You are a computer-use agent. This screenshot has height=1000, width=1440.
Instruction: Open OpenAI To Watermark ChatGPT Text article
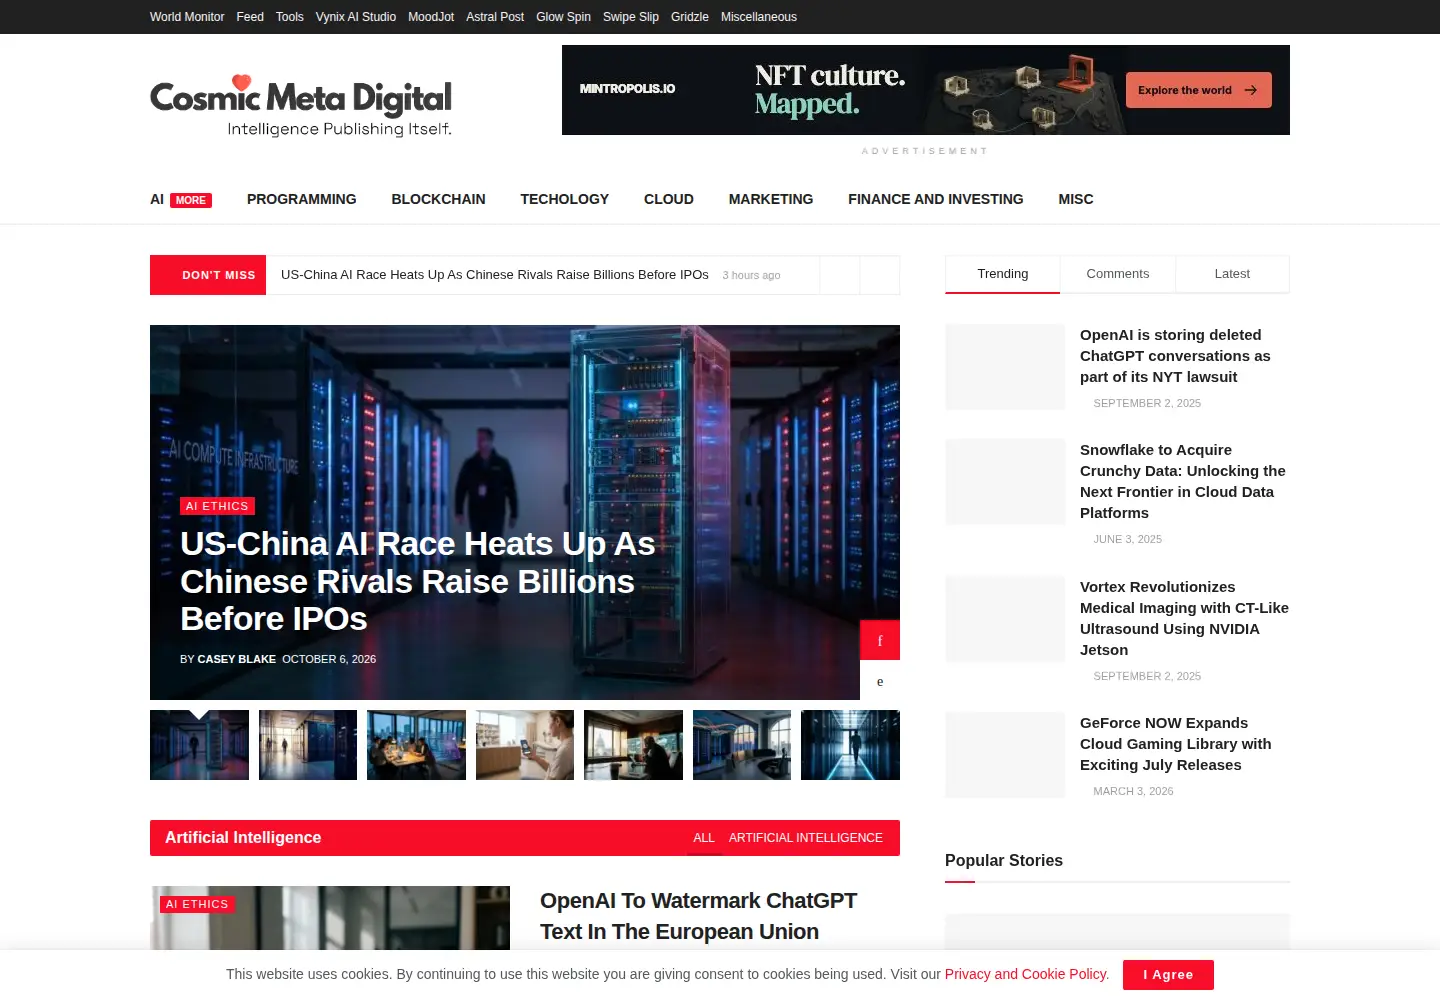click(x=698, y=916)
